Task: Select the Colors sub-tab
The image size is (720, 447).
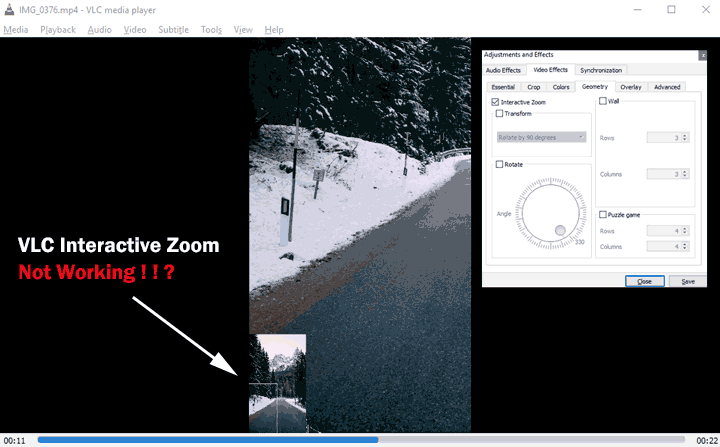Action: click(x=561, y=87)
